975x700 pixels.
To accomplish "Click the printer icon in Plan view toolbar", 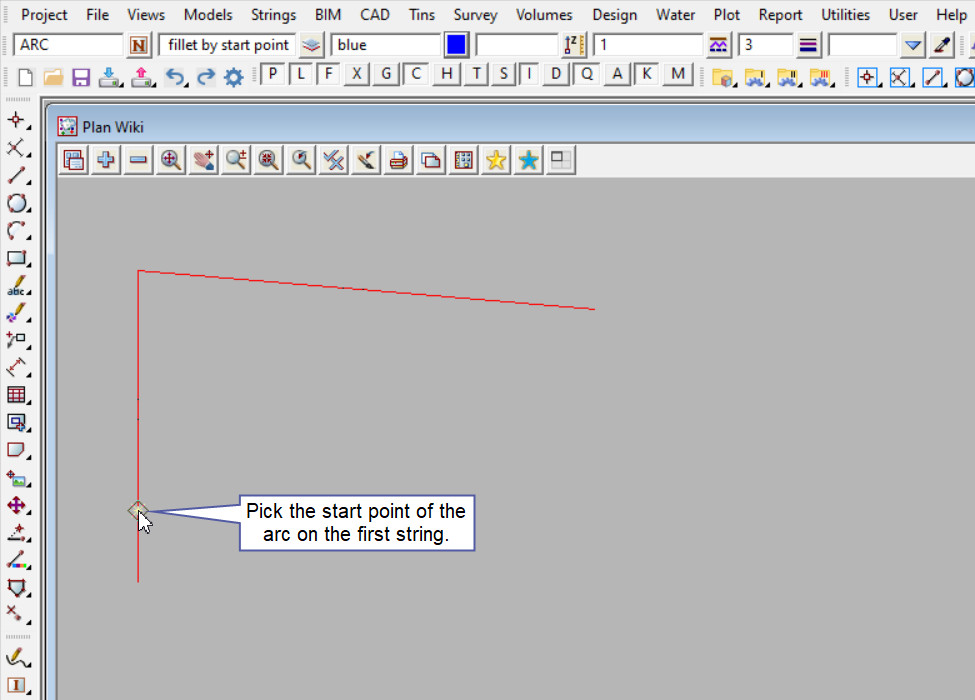I will (x=398, y=160).
